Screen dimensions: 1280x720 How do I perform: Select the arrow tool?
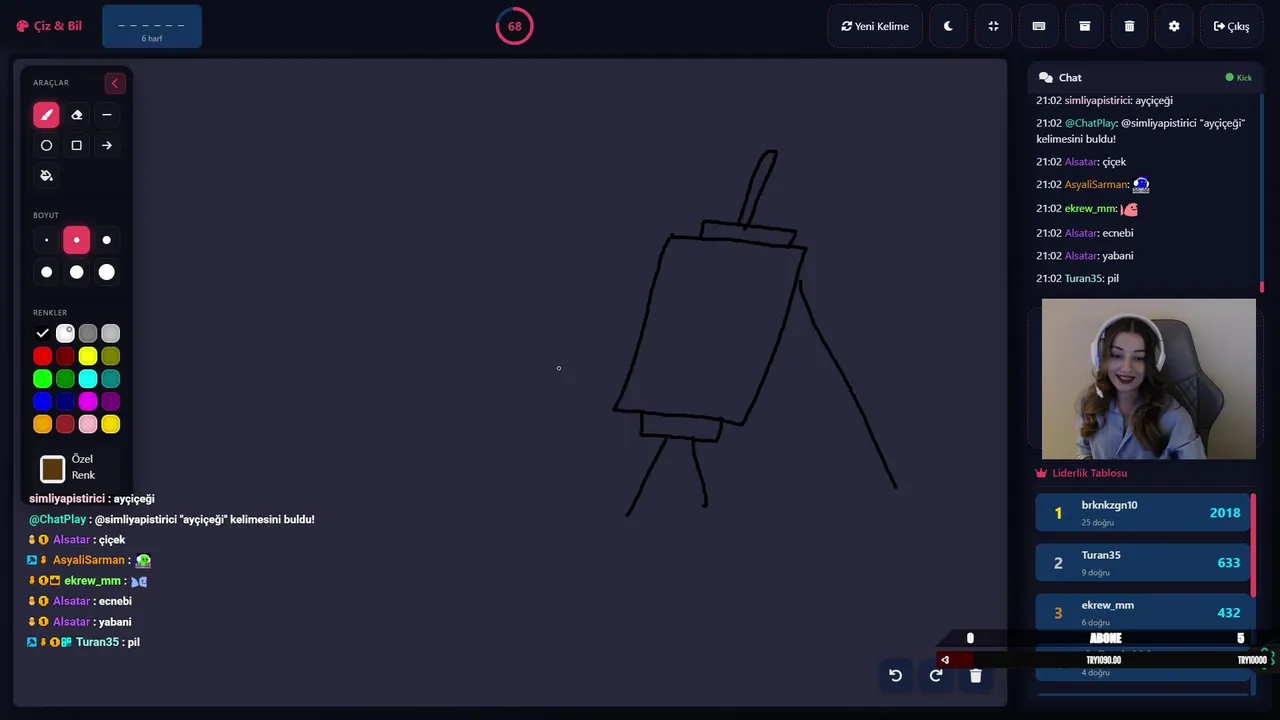tap(107, 145)
